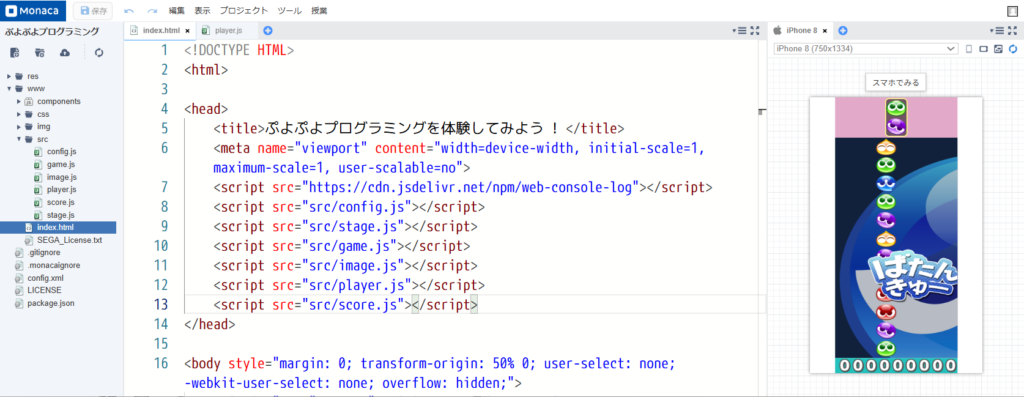Viewport: 1024px width, 397px height.
Task: Open config.js in the file tree
Action: (x=61, y=152)
